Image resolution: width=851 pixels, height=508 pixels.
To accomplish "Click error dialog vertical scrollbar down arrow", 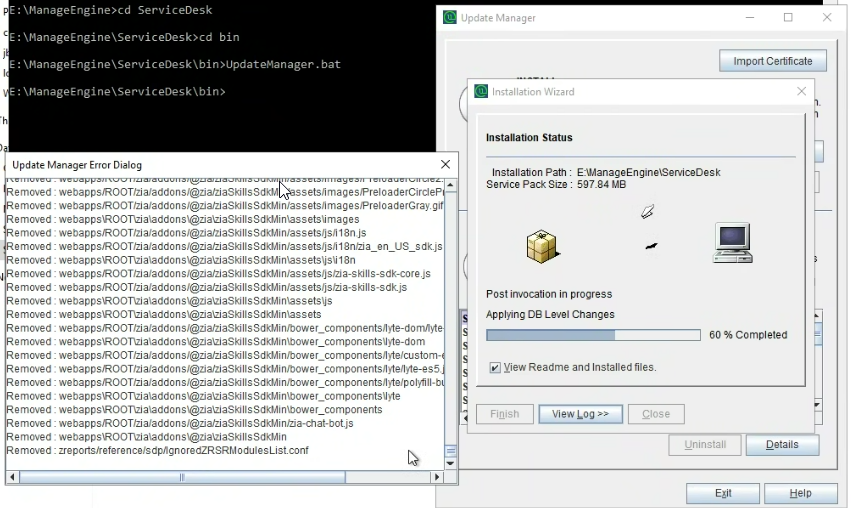I will click(450, 463).
